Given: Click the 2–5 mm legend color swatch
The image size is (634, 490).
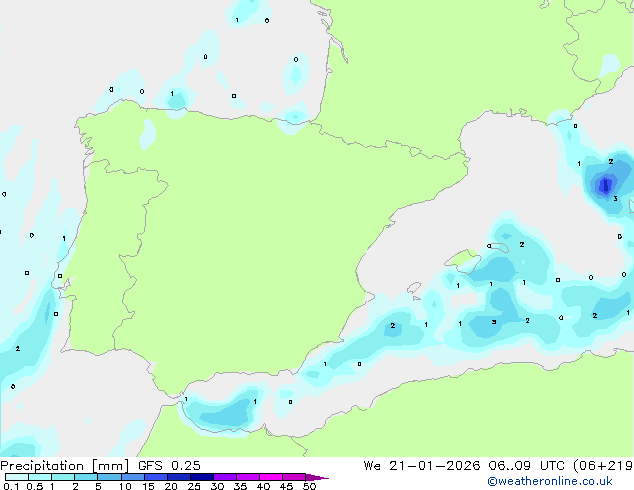Looking at the screenshot, I should (x=86, y=477).
